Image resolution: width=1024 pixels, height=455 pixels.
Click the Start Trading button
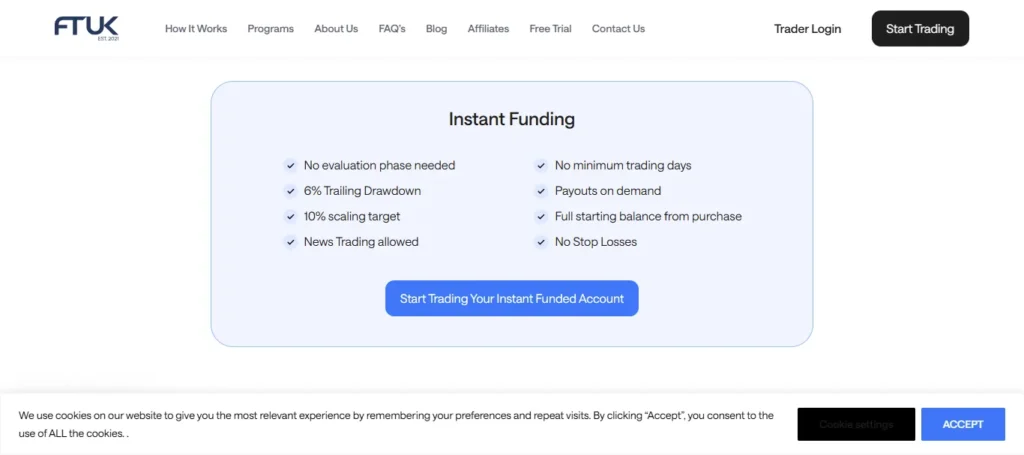[920, 29]
